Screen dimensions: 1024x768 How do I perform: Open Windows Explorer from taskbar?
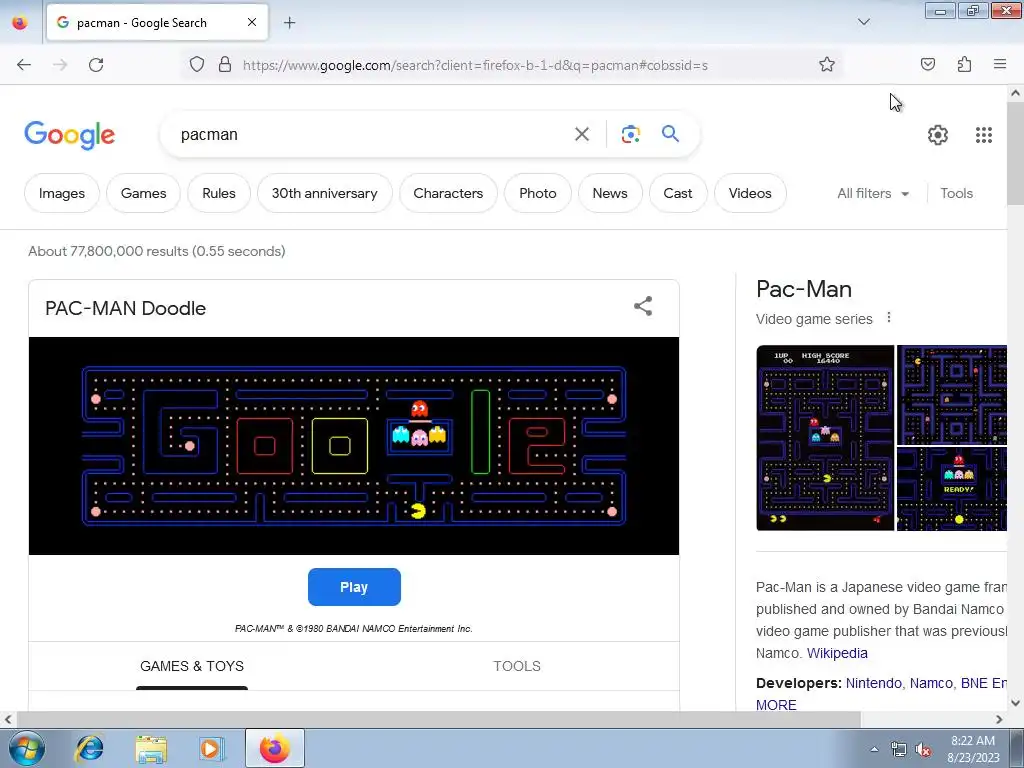click(151, 748)
